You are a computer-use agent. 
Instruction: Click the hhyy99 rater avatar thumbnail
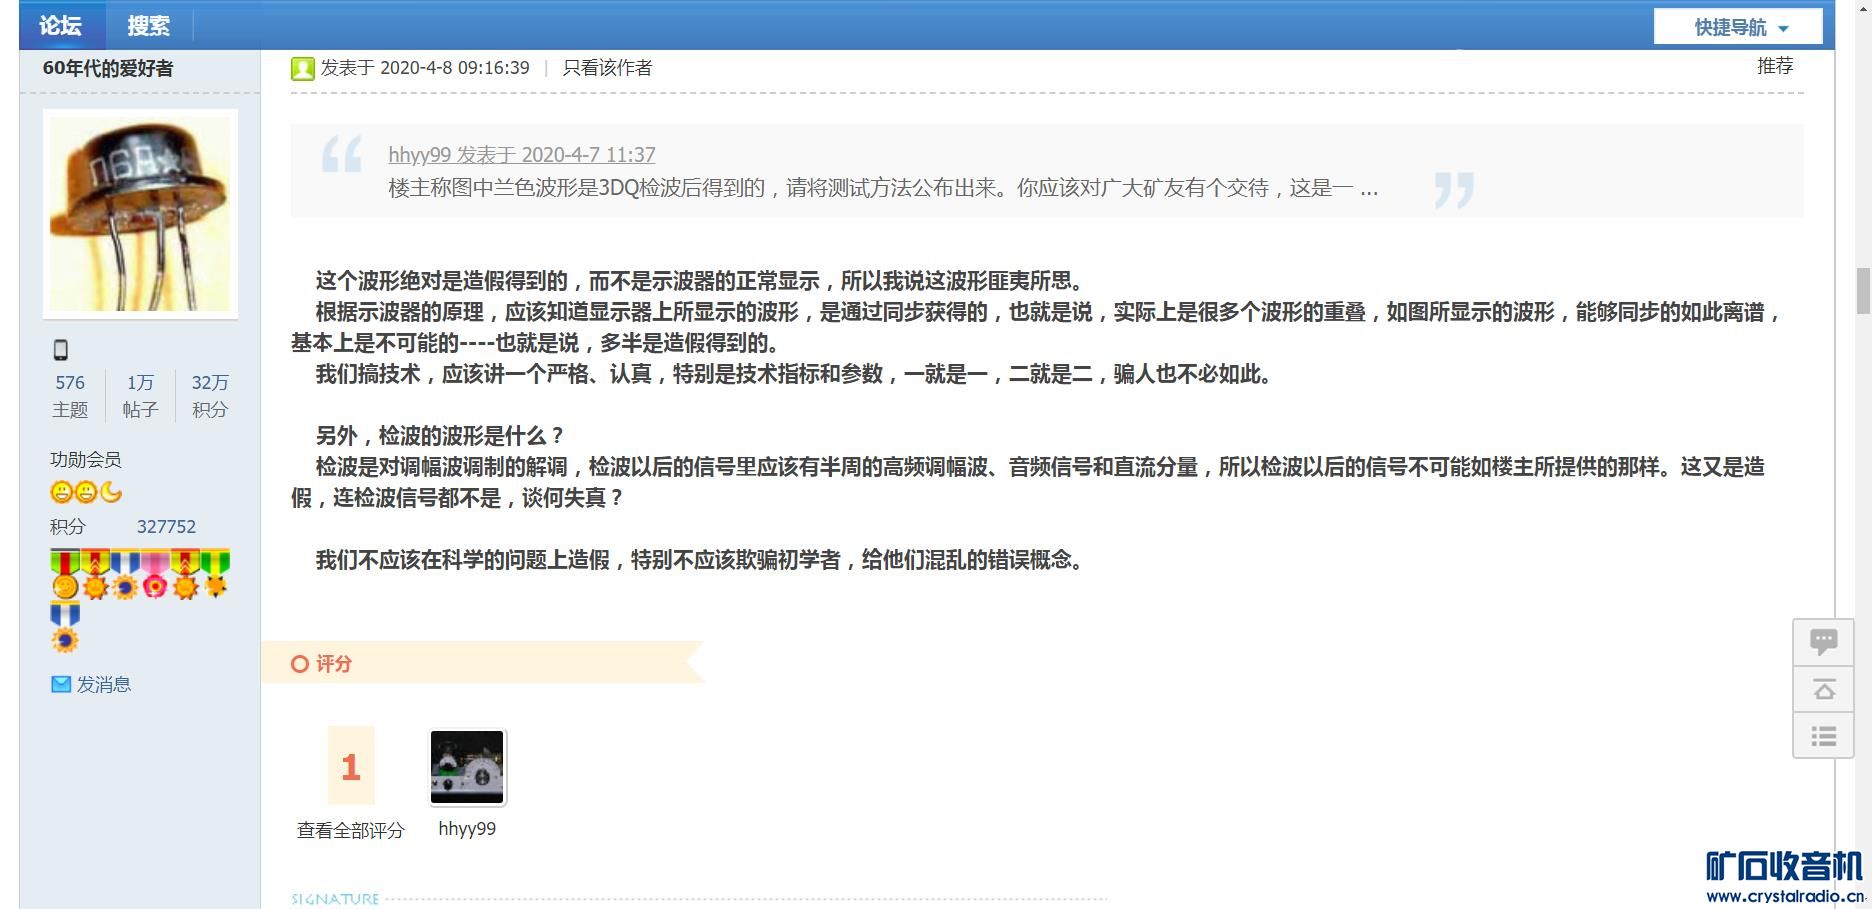(x=467, y=767)
